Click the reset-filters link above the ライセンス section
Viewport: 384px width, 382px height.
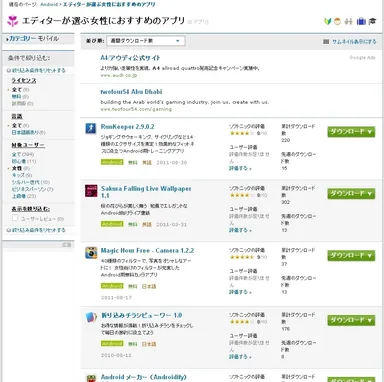(x=39, y=70)
